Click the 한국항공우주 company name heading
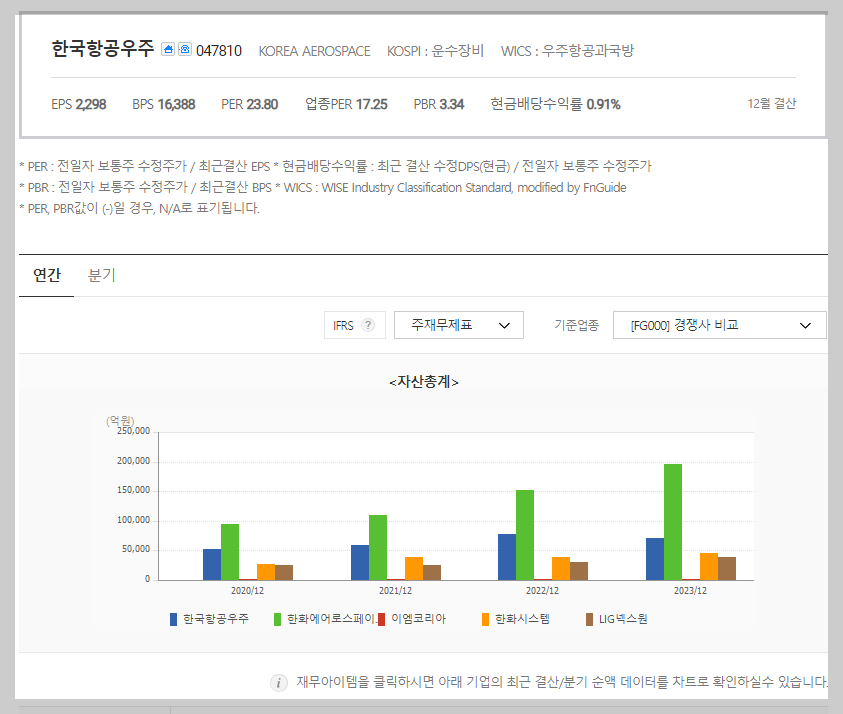Viewport: 843px width, 714px height. tap(103, 49)
